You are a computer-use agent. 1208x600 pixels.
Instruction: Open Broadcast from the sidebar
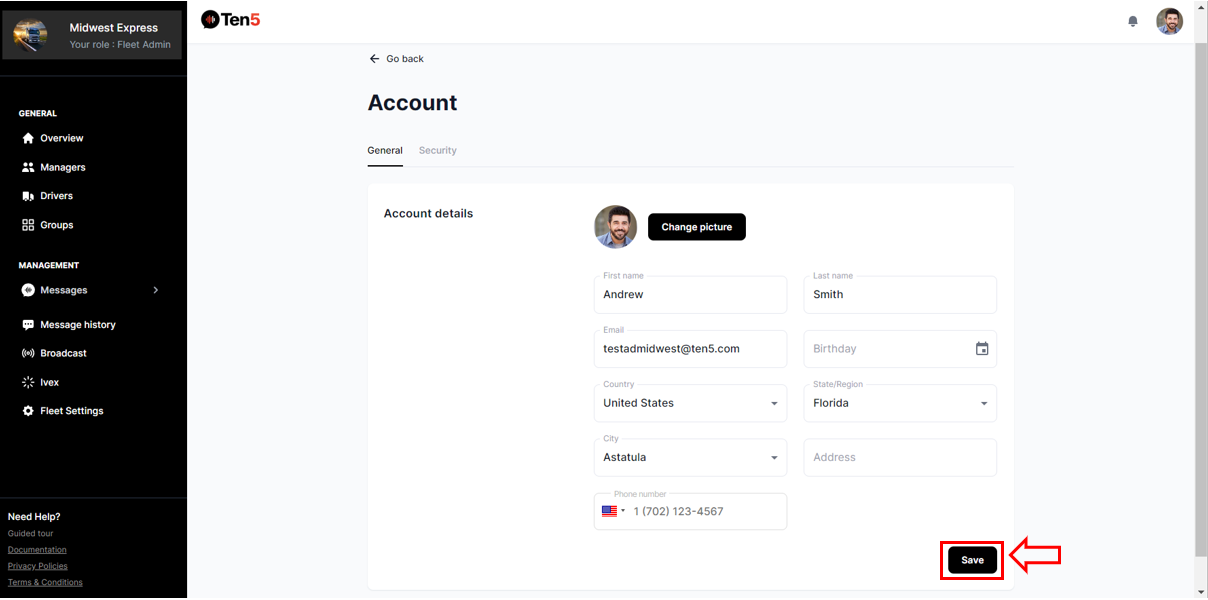coord(63,353)
